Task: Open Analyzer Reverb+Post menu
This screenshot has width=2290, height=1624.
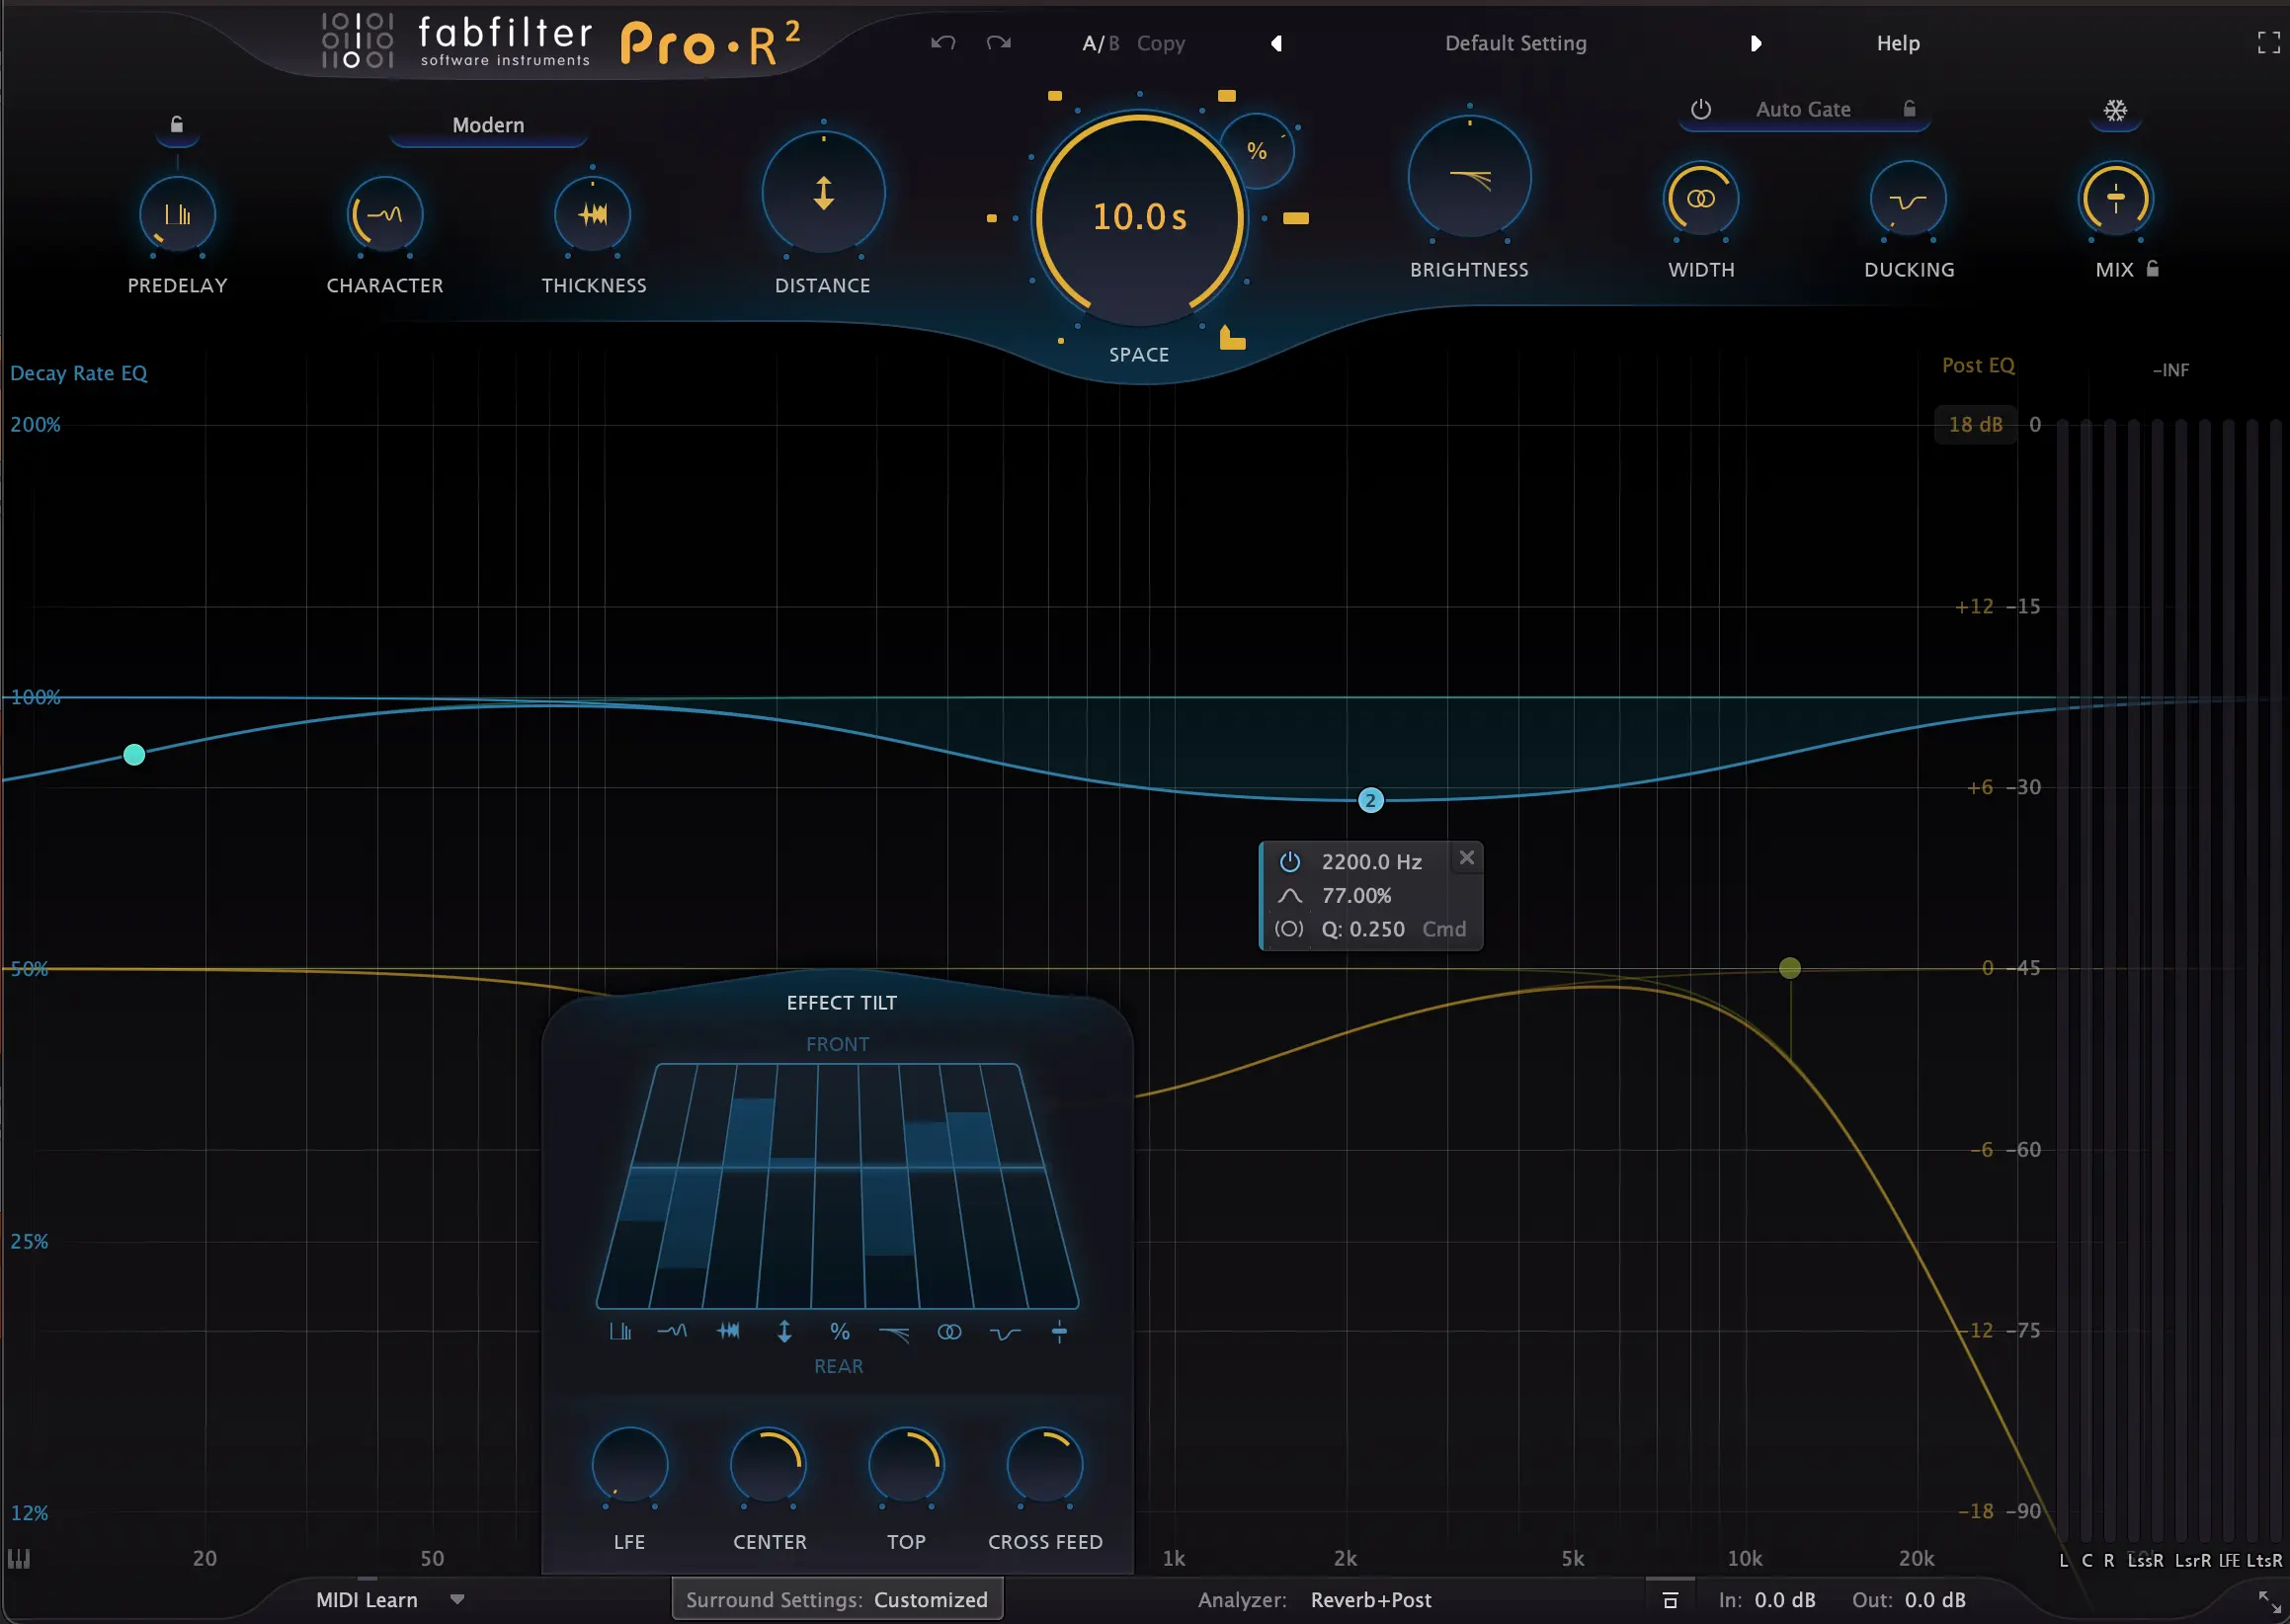Action: point(1370,1600)
